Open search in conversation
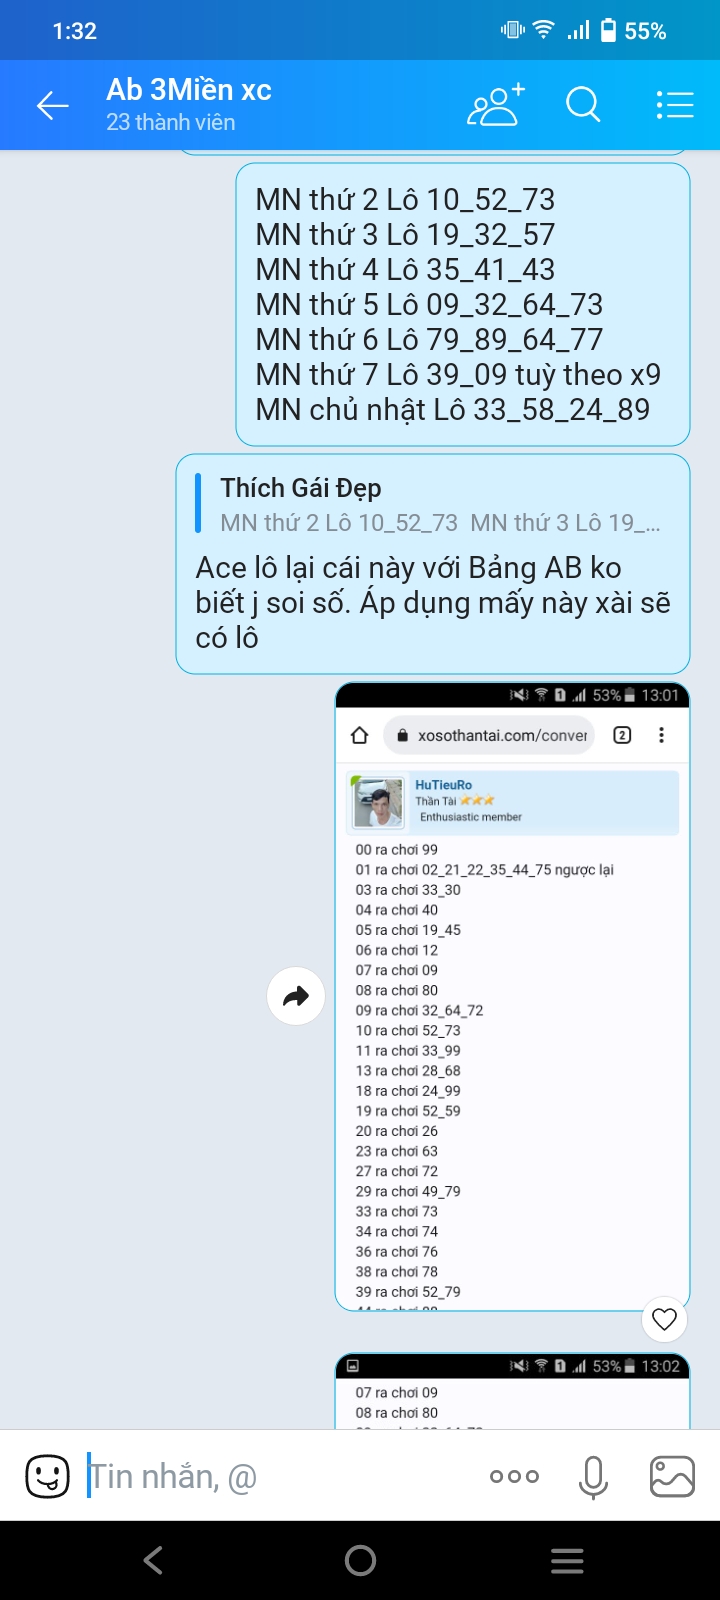Image resolution: width=720 pixels, height=1600 pixels. tap(583, 104)
